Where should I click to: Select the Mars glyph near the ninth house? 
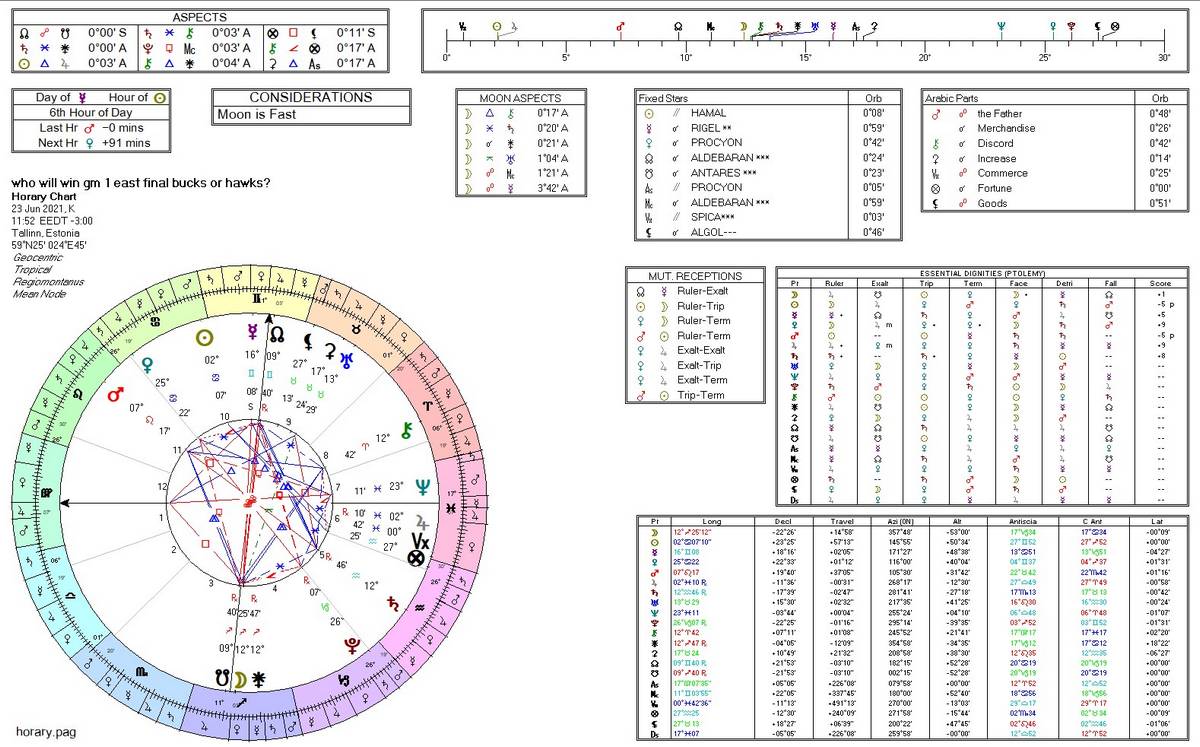click(114, 393)
